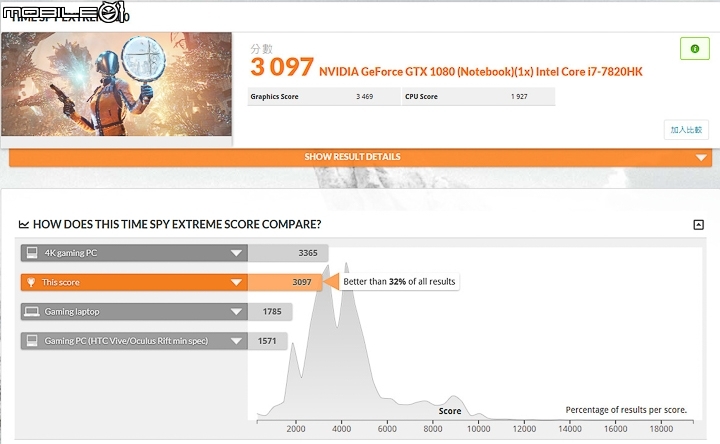Click HOW DOES THIS TIME SPY EXTREME SCORE COMPARE heading
720x444 pixels.
pos(177,225)
